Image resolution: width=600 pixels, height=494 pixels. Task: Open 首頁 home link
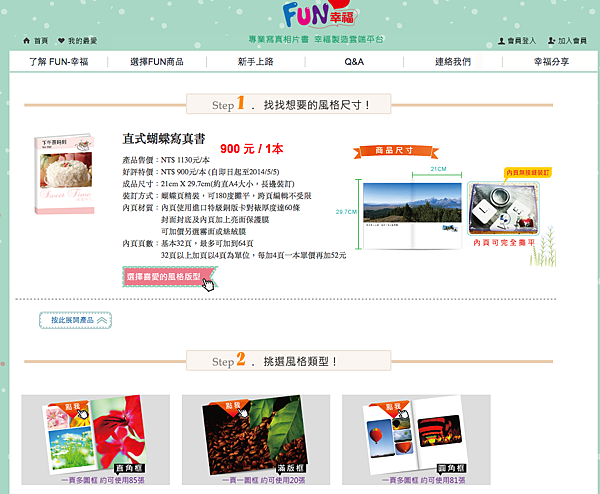point(41,41)
